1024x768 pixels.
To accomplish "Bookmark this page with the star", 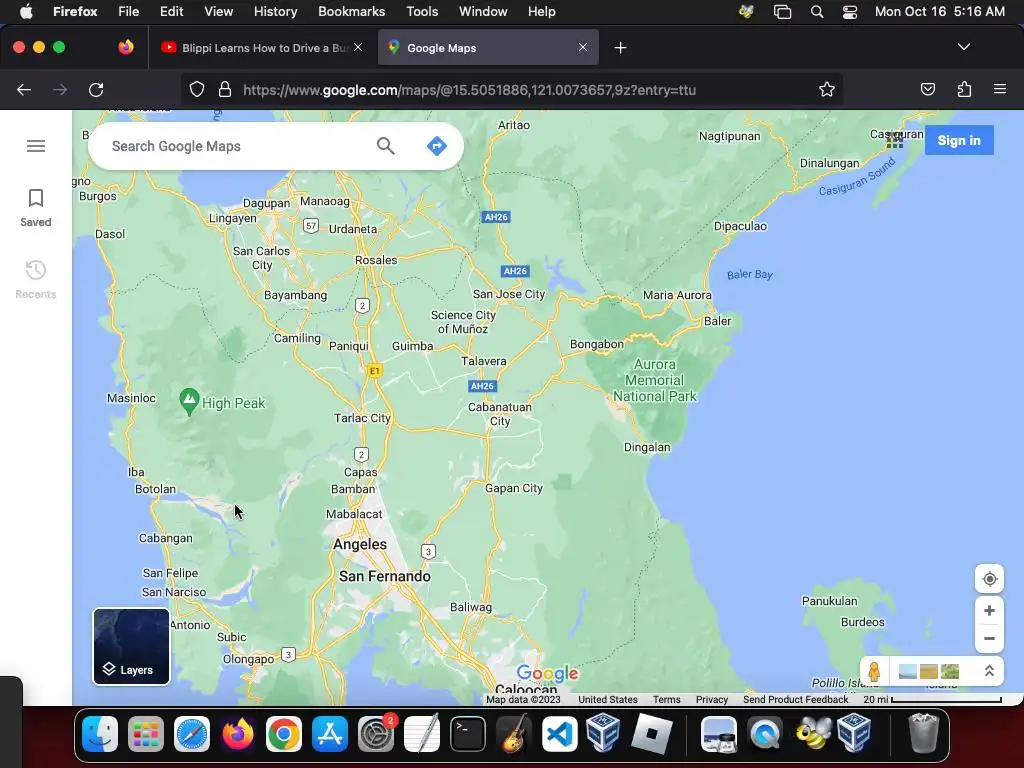I will click(x=827, y=89).
